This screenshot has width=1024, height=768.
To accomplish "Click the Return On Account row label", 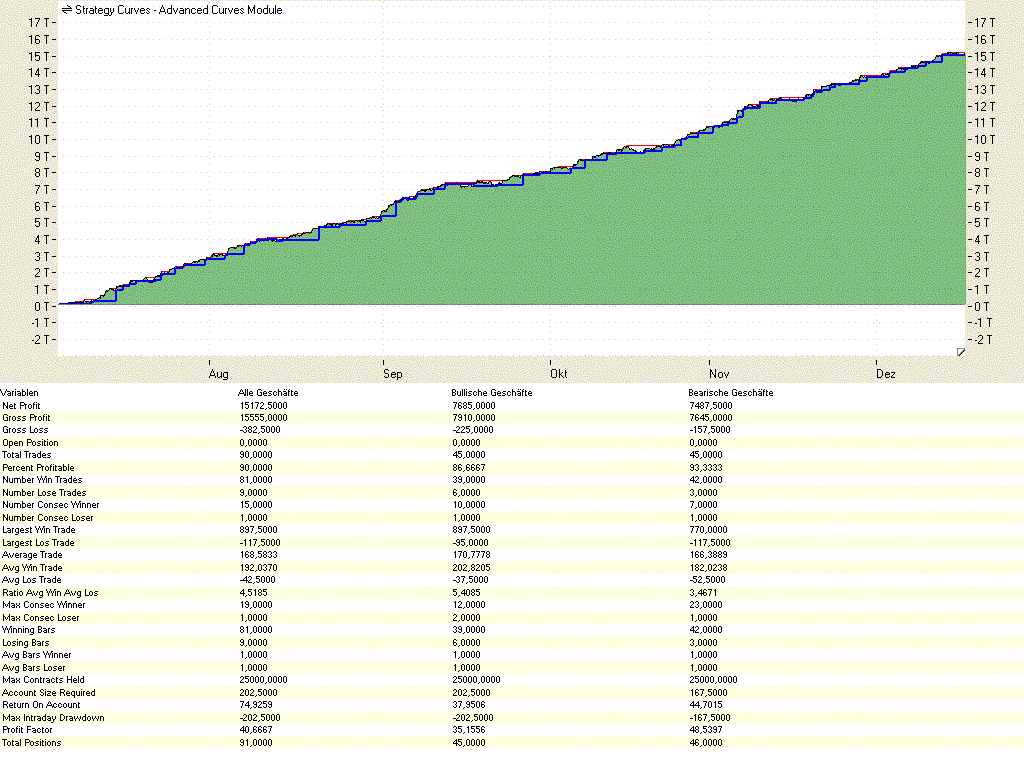I will tap(41, 705).
